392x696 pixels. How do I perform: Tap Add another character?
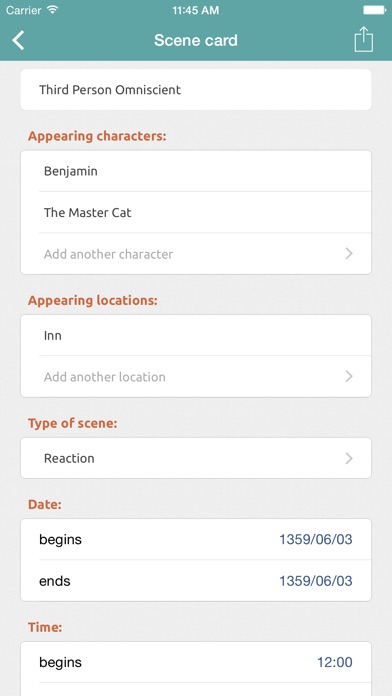tap(108, 254)
